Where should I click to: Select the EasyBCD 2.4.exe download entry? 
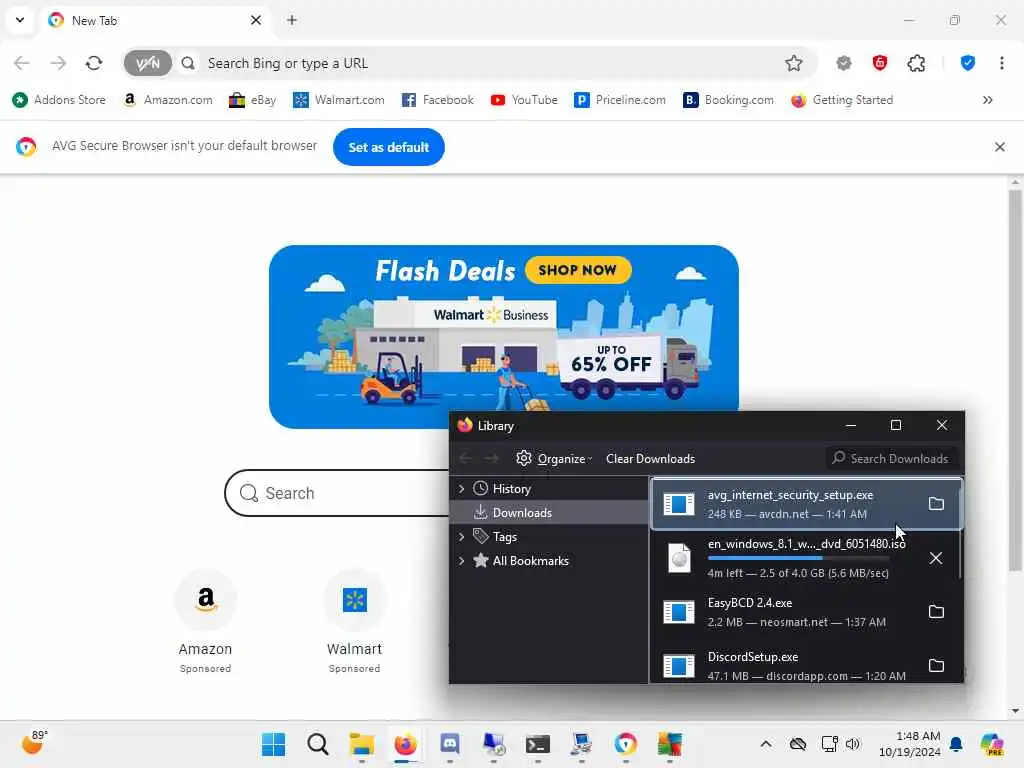pyautogui.click(x=805, y=612)
